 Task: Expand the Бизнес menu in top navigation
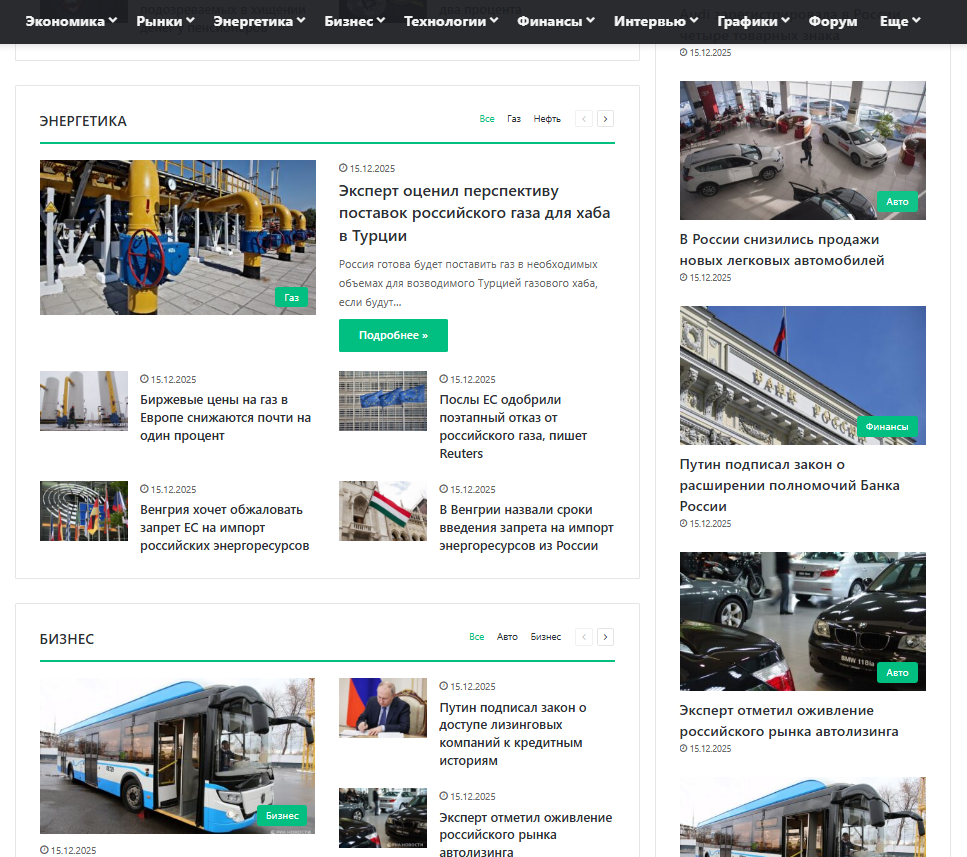coord(355,21)
